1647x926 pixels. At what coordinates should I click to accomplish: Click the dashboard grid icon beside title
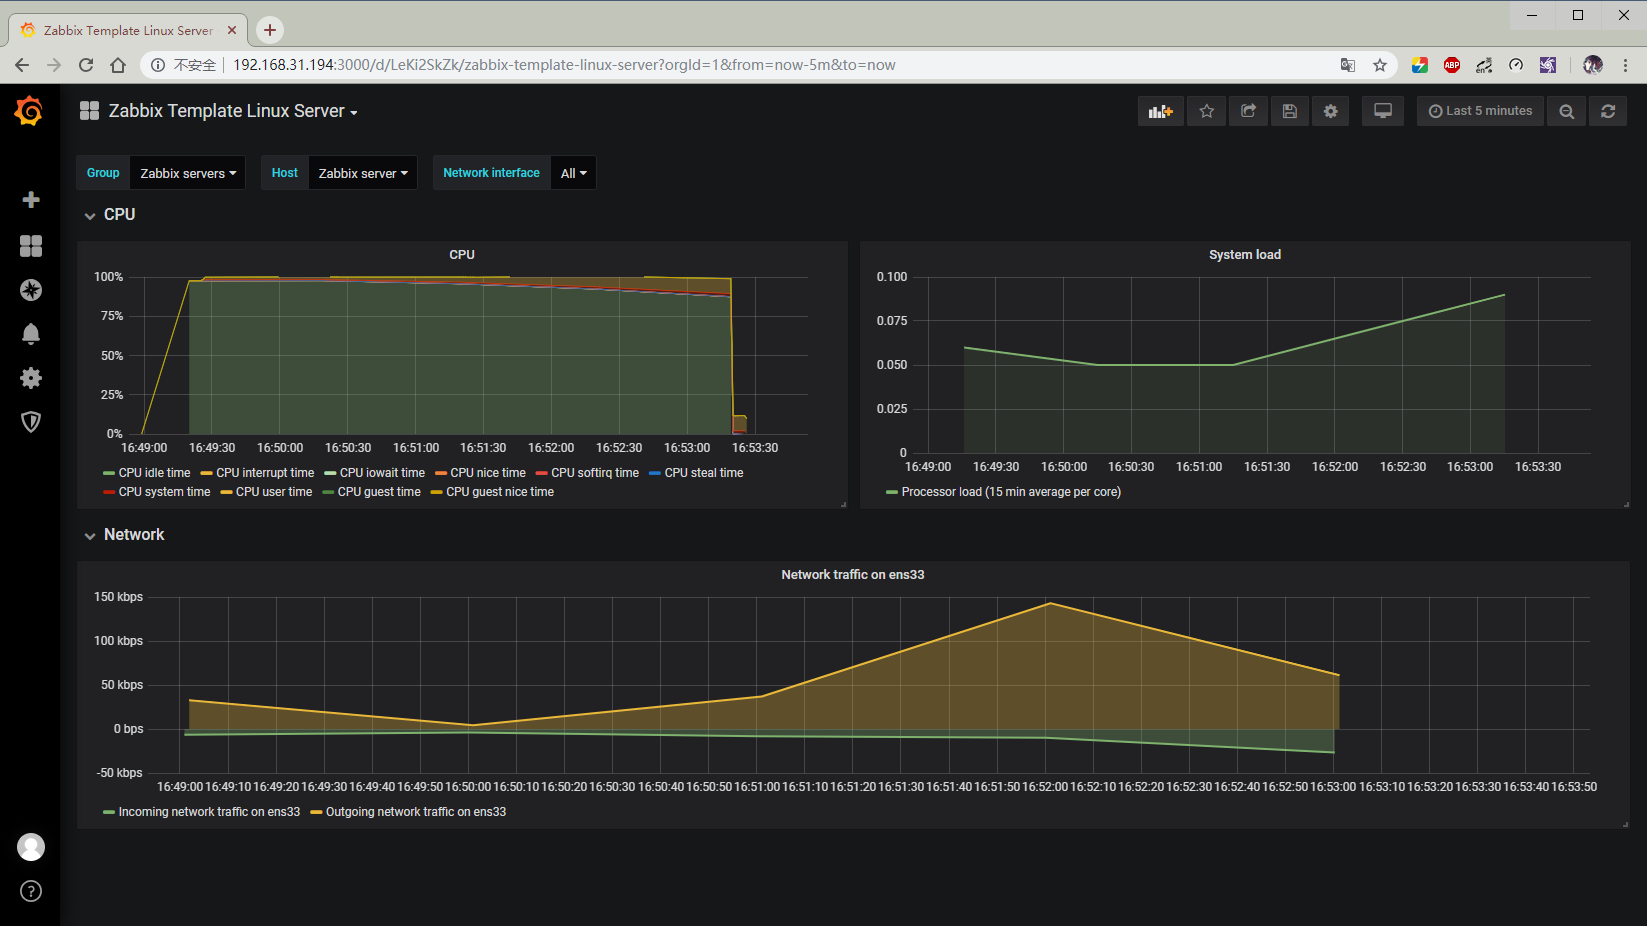(89, 111)
